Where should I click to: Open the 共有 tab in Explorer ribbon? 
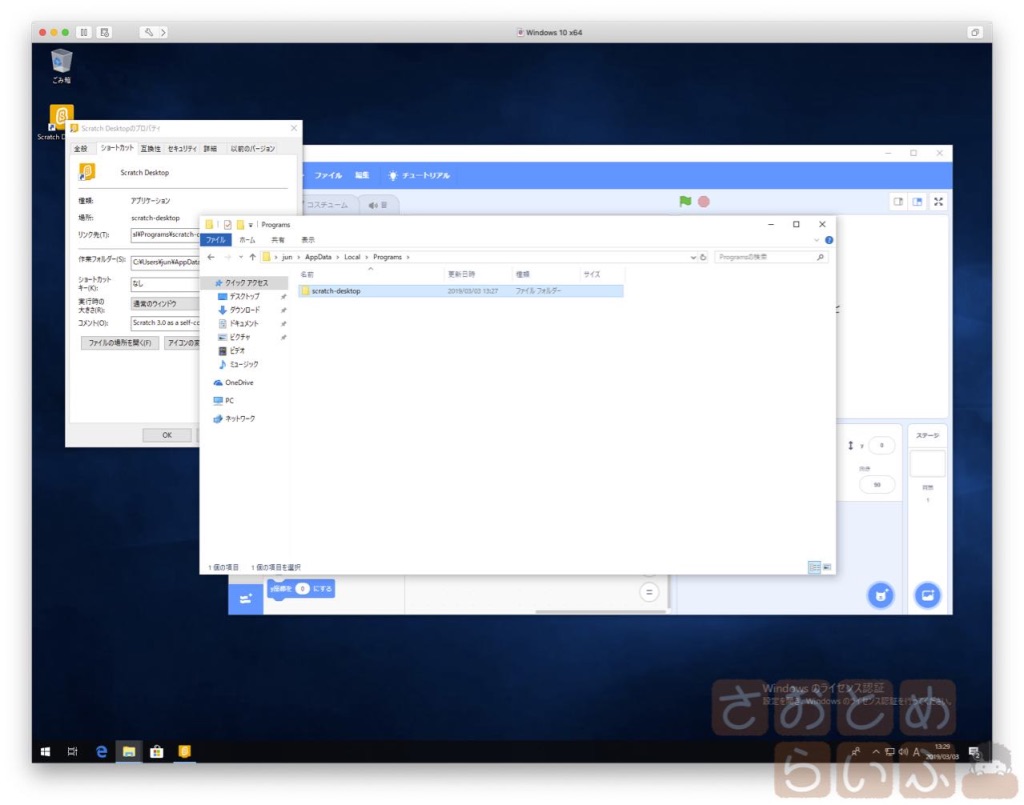278,240
